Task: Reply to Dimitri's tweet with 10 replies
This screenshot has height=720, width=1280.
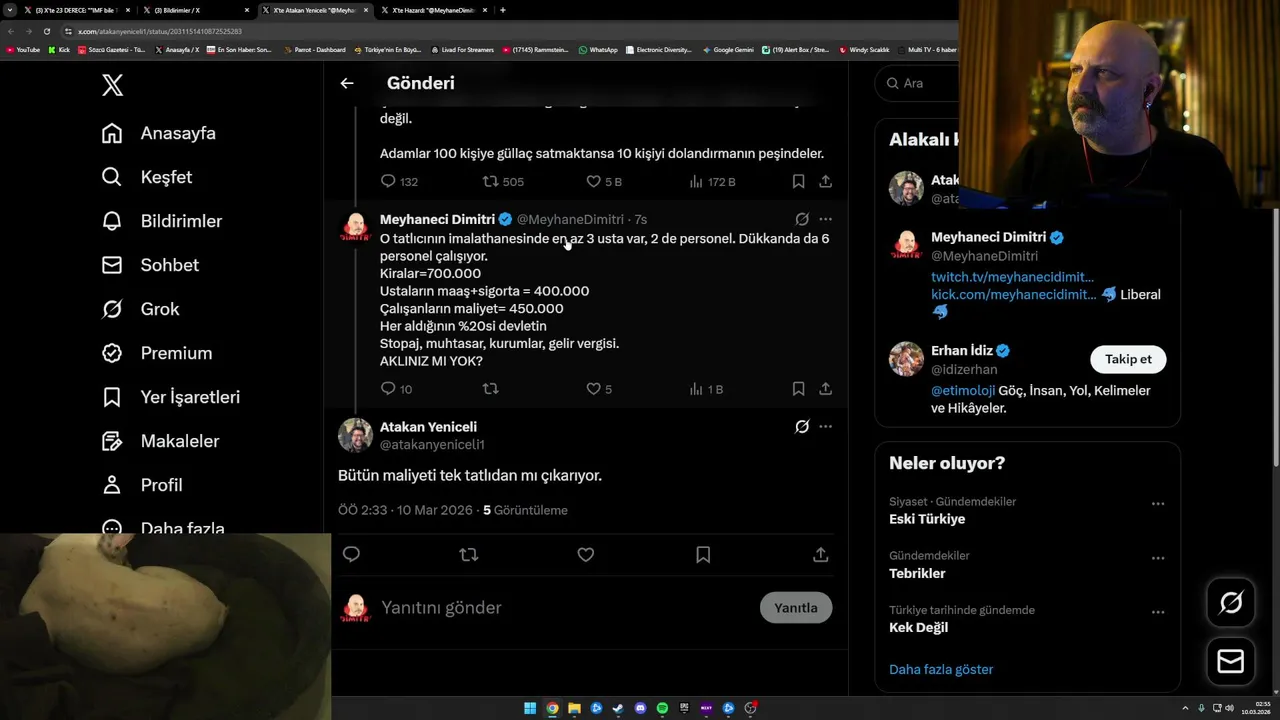Action: (396, 389)
